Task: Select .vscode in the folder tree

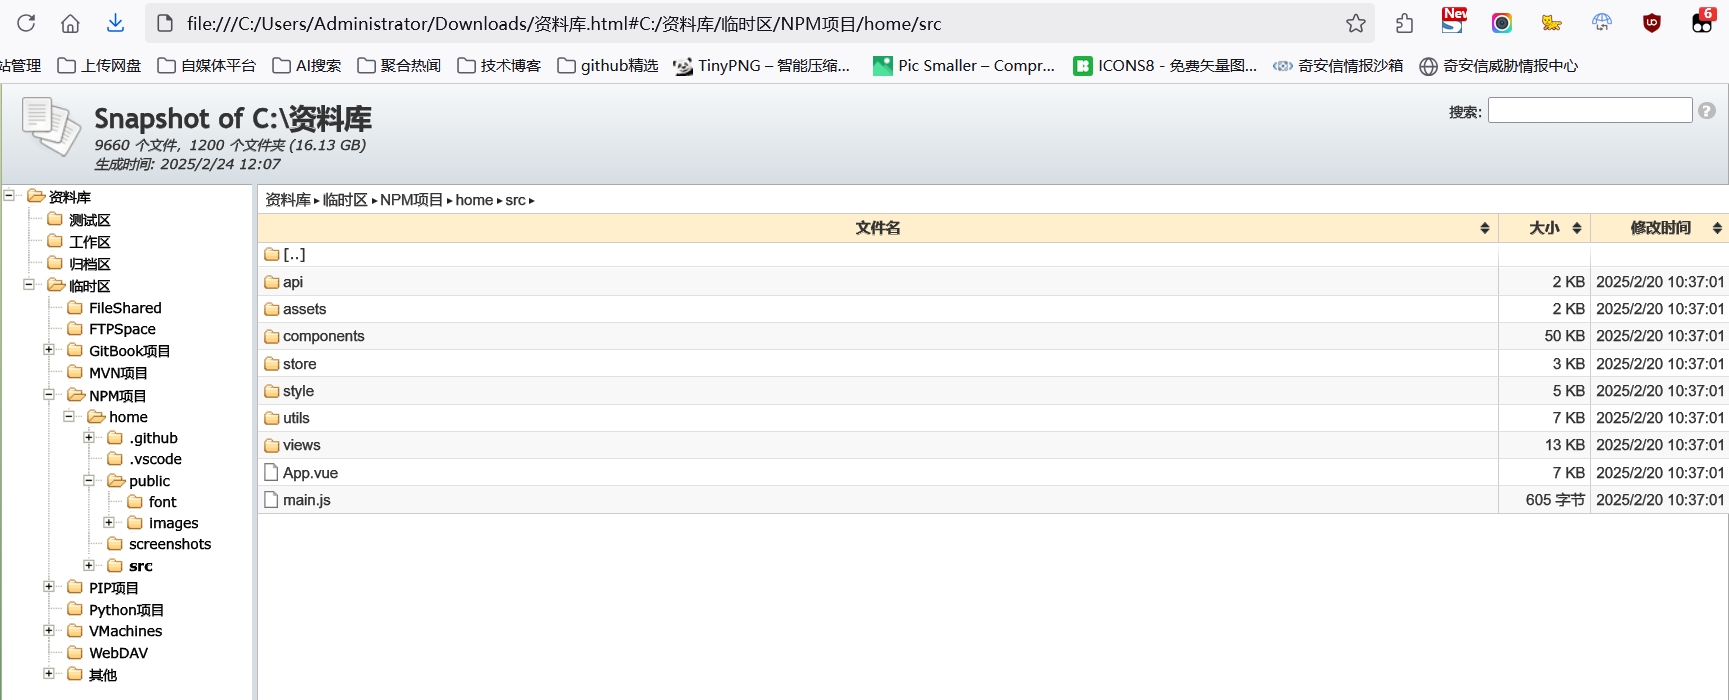Action: 155,459
